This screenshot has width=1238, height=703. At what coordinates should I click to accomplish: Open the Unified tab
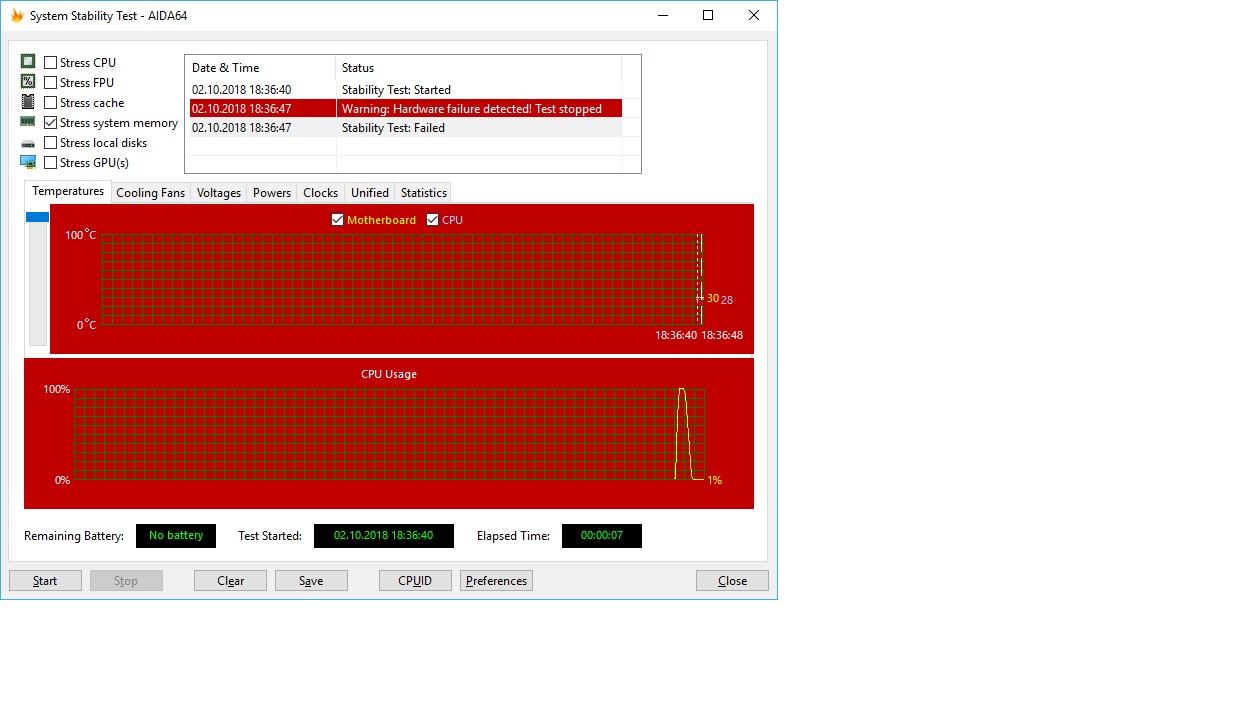[370, 193]
